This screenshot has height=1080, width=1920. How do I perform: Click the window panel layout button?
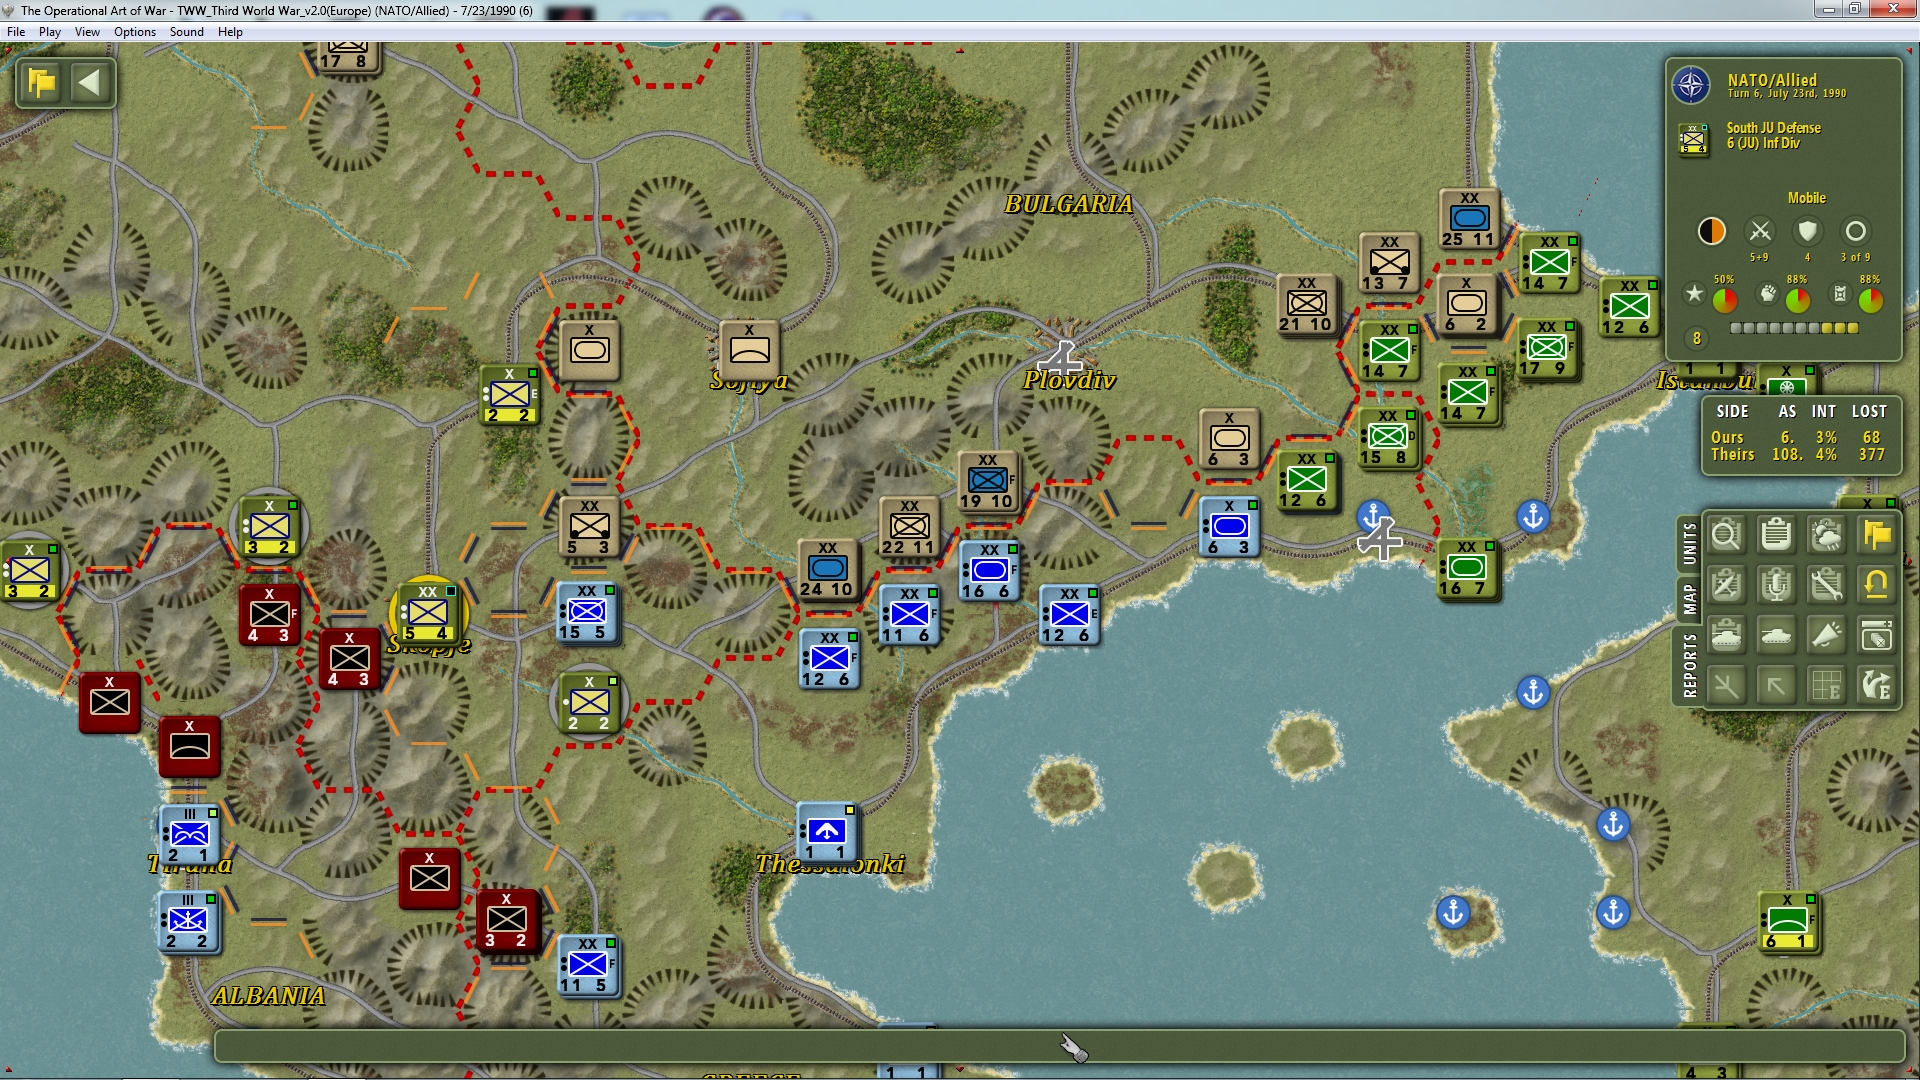tap(1876, 635)
